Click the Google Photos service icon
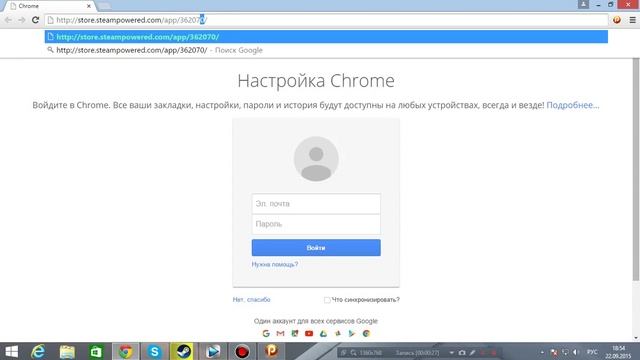 (338, 333)
